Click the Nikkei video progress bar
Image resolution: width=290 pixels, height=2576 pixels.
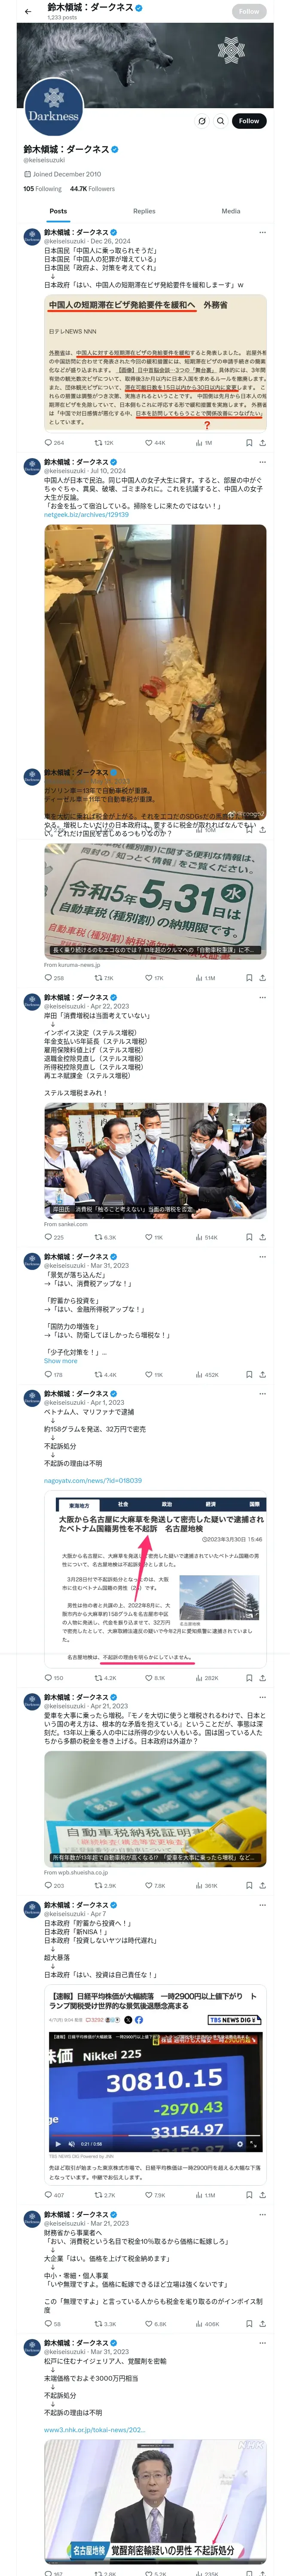tap(155, 2135)
